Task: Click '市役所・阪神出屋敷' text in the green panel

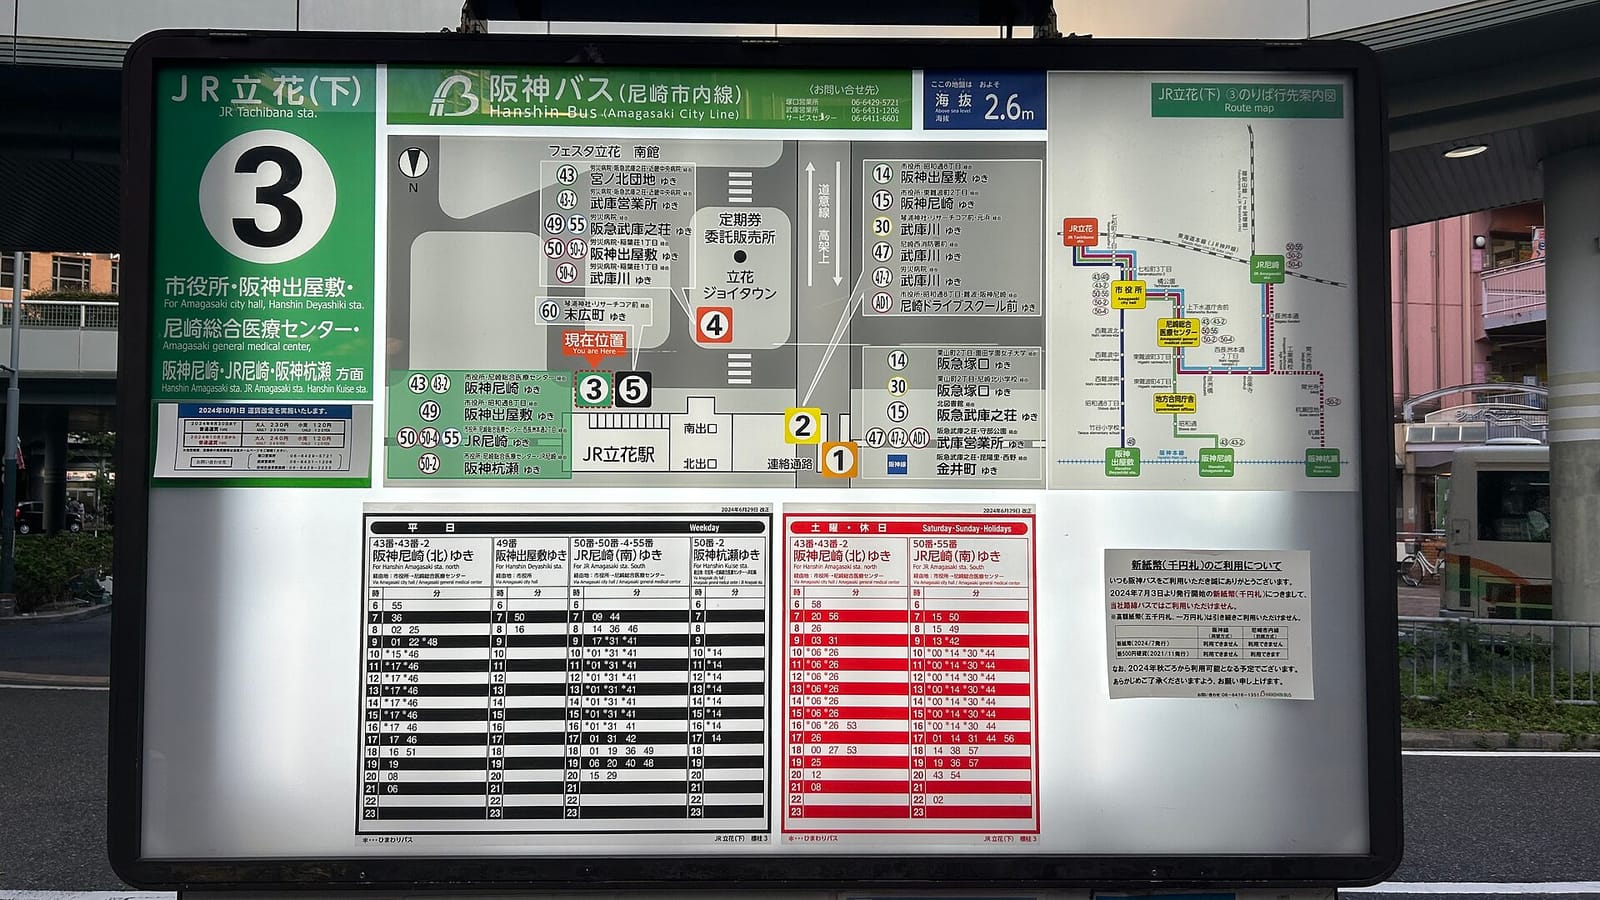Action: coord(260,287)
